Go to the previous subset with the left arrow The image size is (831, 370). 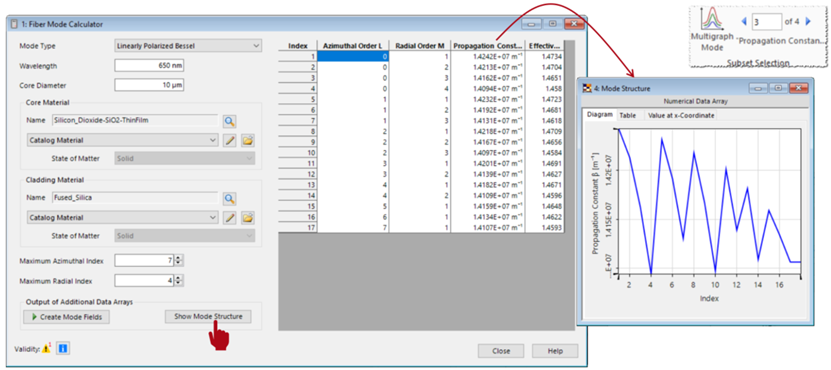[x=743, y=21]
